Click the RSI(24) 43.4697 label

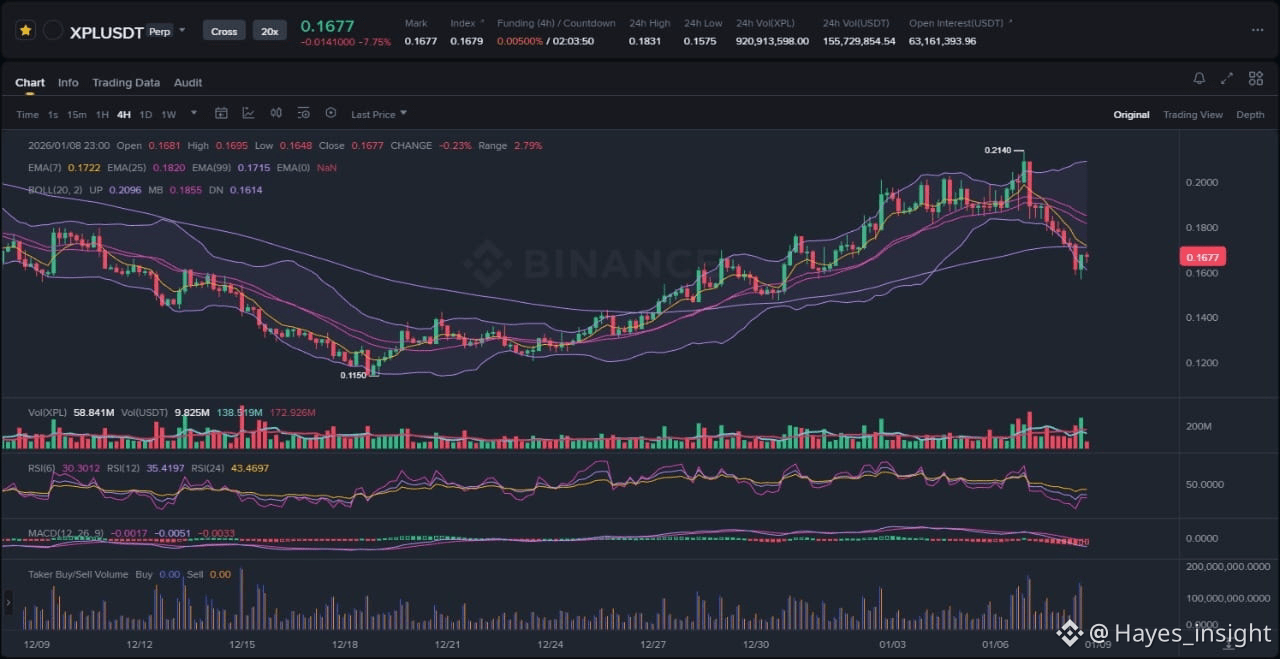pyautogui.click(x=230, y=467)
